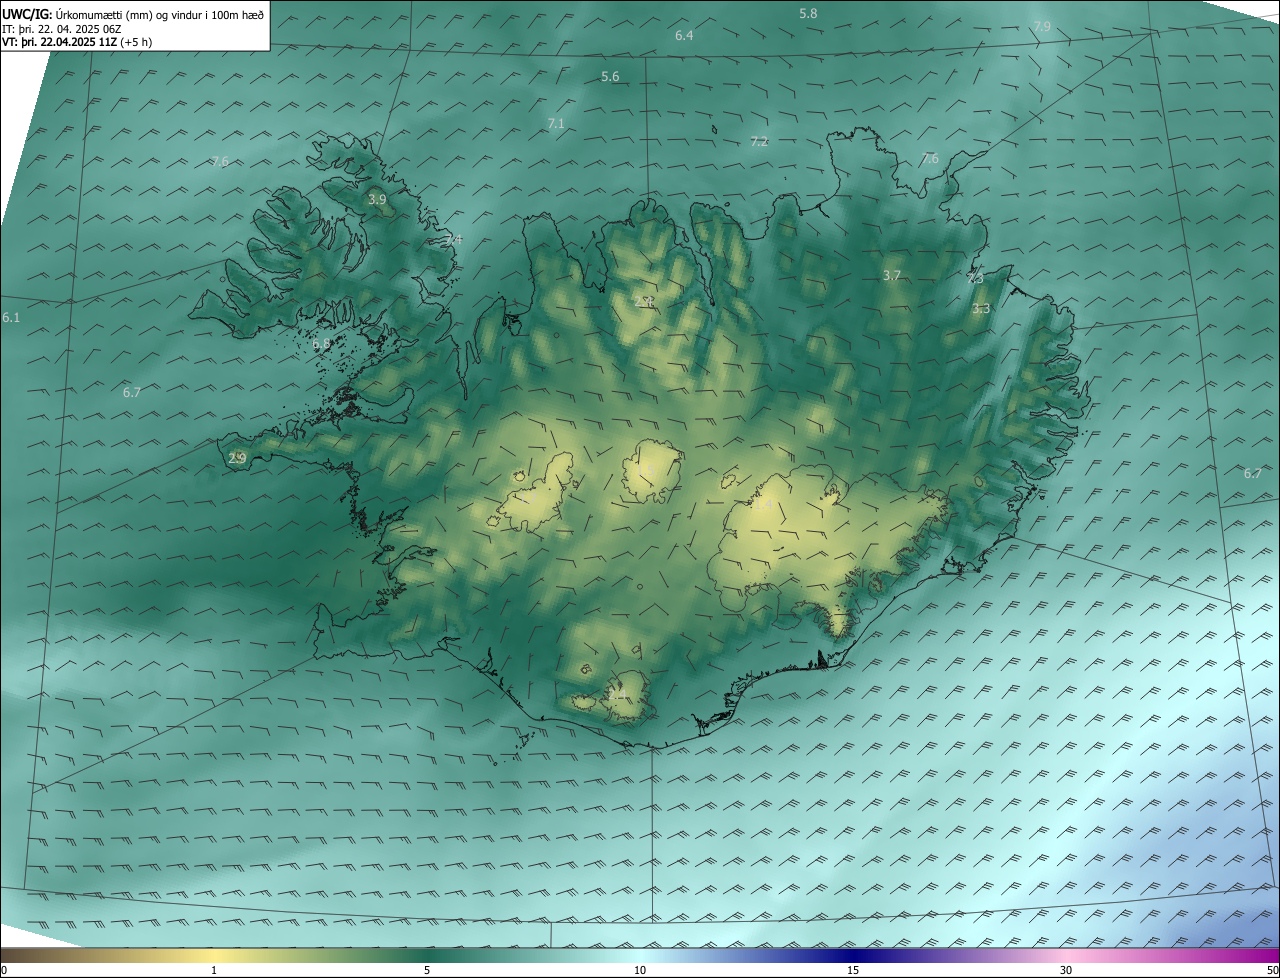Image resolution: width=1280 pixels, height=978 pixels.
Task: Click the 7.2 value label
Action: click(x=759, y=141)
